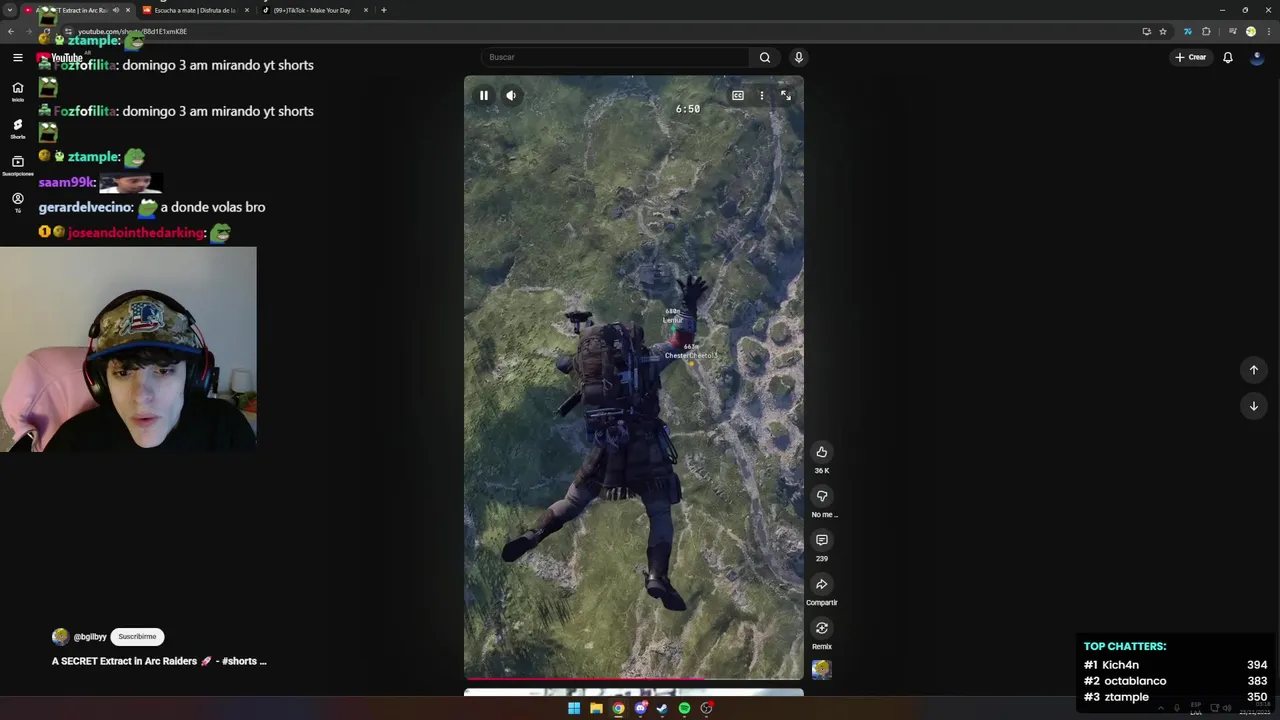Click the address bar URL
This screenshot has width=1280, height=720.
click(133, 31)
